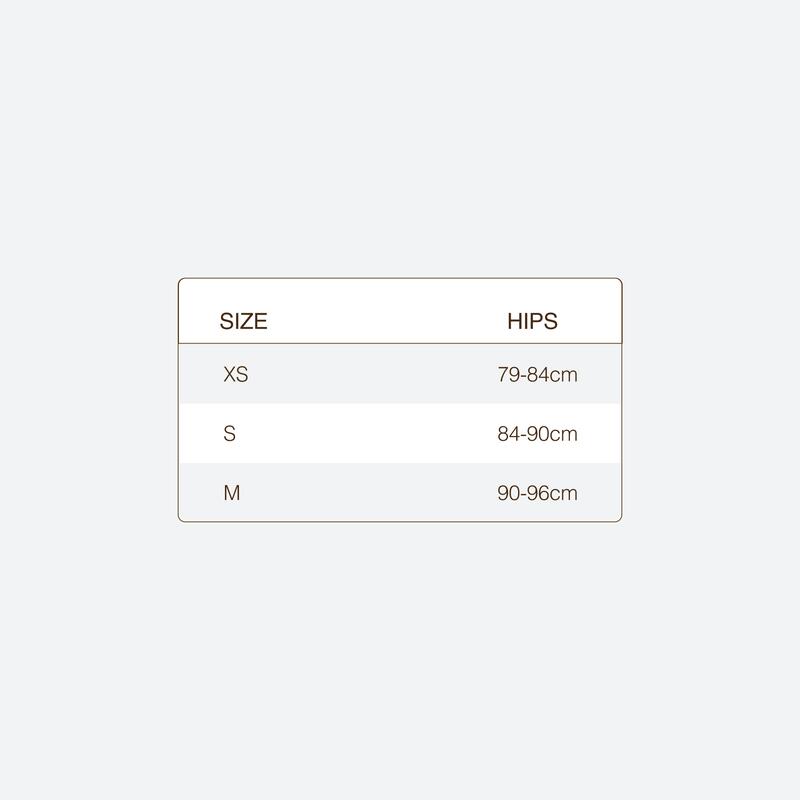
Task: Click the table's bottom-left rounded corner
Action: click(x=181, y=519)
